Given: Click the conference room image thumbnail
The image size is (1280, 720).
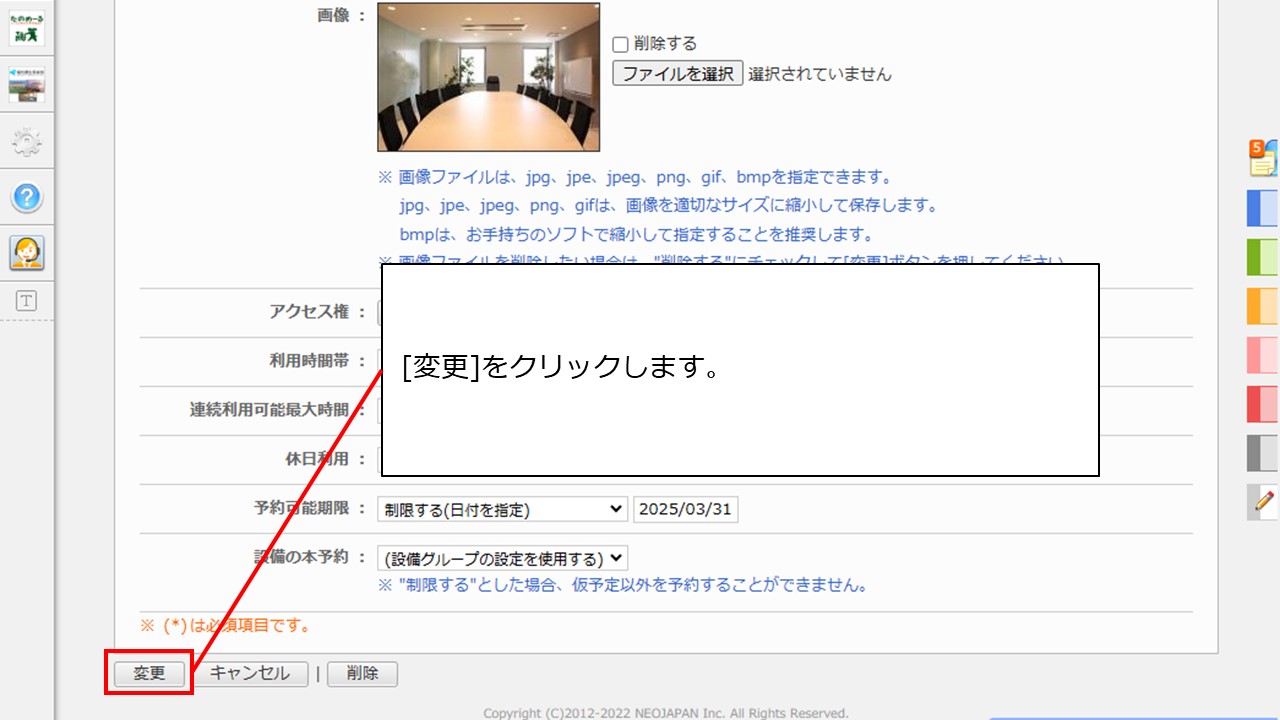Looking at the screenshot, I should 489,77.
